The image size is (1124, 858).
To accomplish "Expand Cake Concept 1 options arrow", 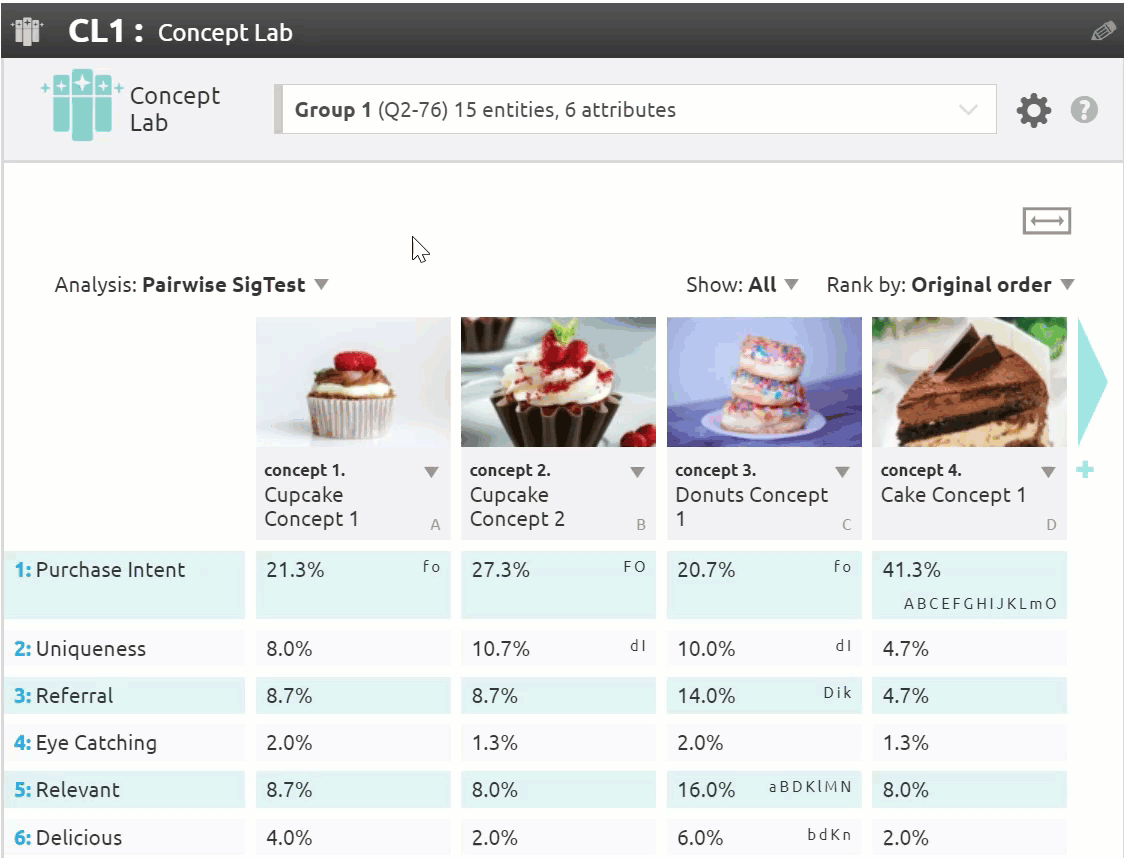I will [x=1048, y=472].
